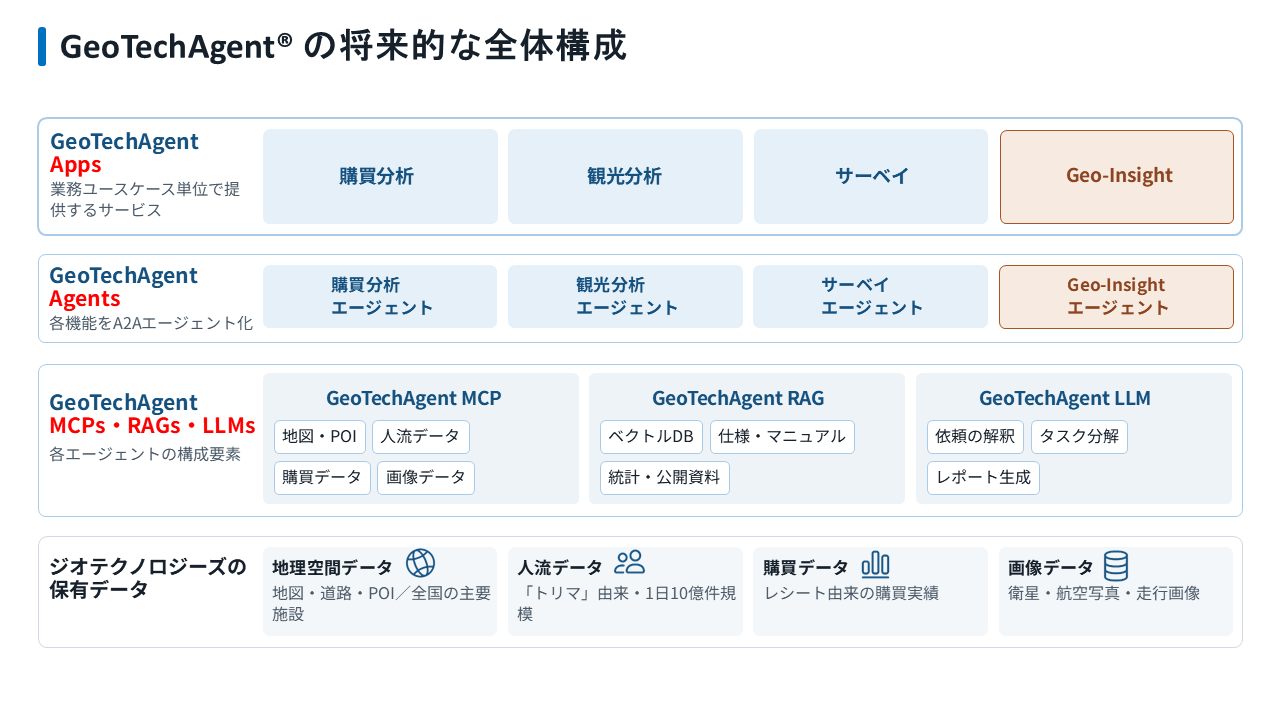Click the GeoTechAgent MCP heading

(414, 398)
